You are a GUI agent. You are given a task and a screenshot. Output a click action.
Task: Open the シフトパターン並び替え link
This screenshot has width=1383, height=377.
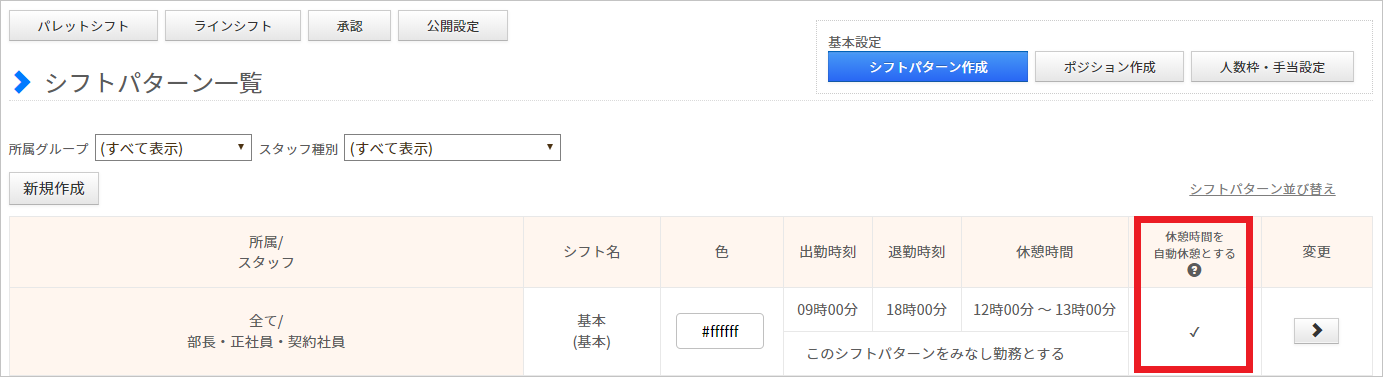pos(1262,189)
